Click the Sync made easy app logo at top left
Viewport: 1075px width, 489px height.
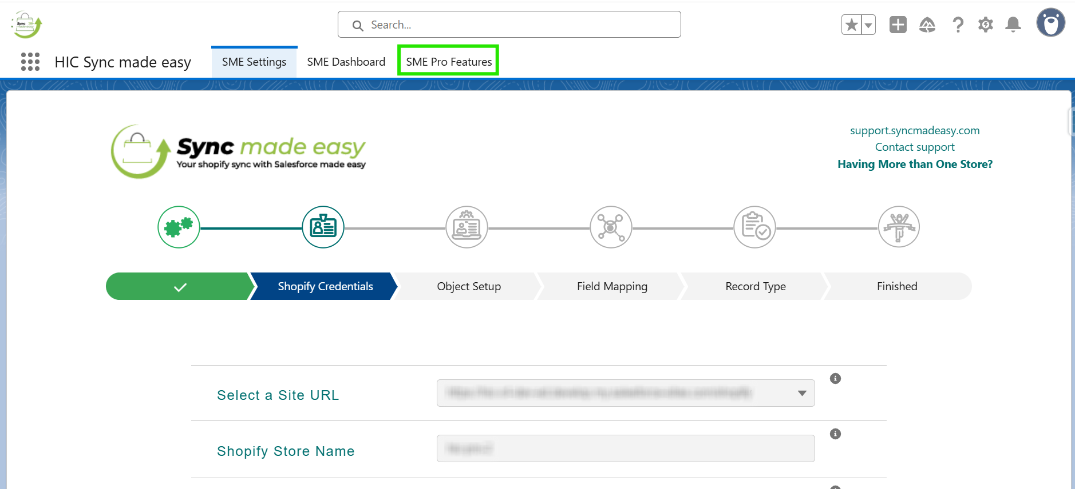[x=27, y=25]
